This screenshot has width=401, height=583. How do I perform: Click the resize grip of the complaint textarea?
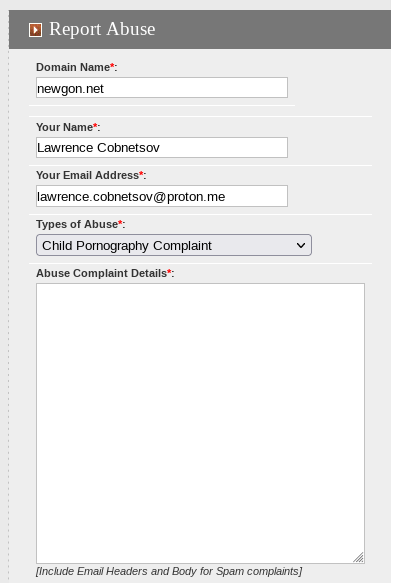click(359, 558)
